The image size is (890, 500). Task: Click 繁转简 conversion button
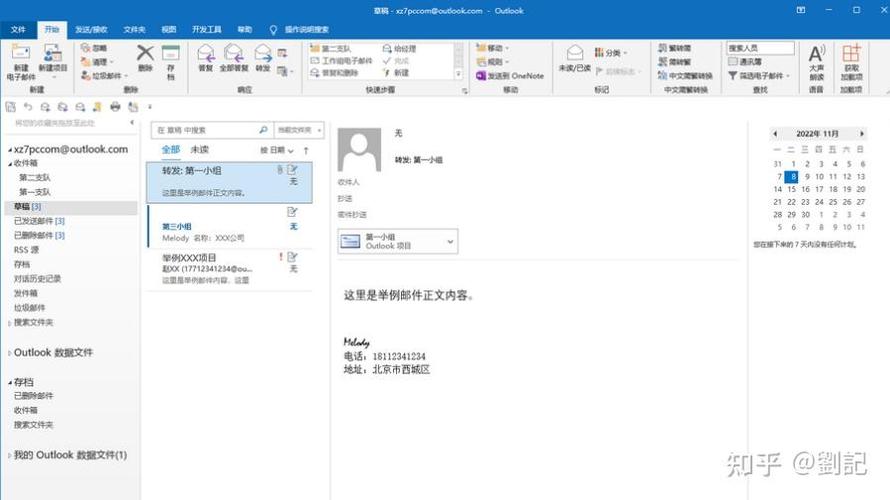pos(675,48)
